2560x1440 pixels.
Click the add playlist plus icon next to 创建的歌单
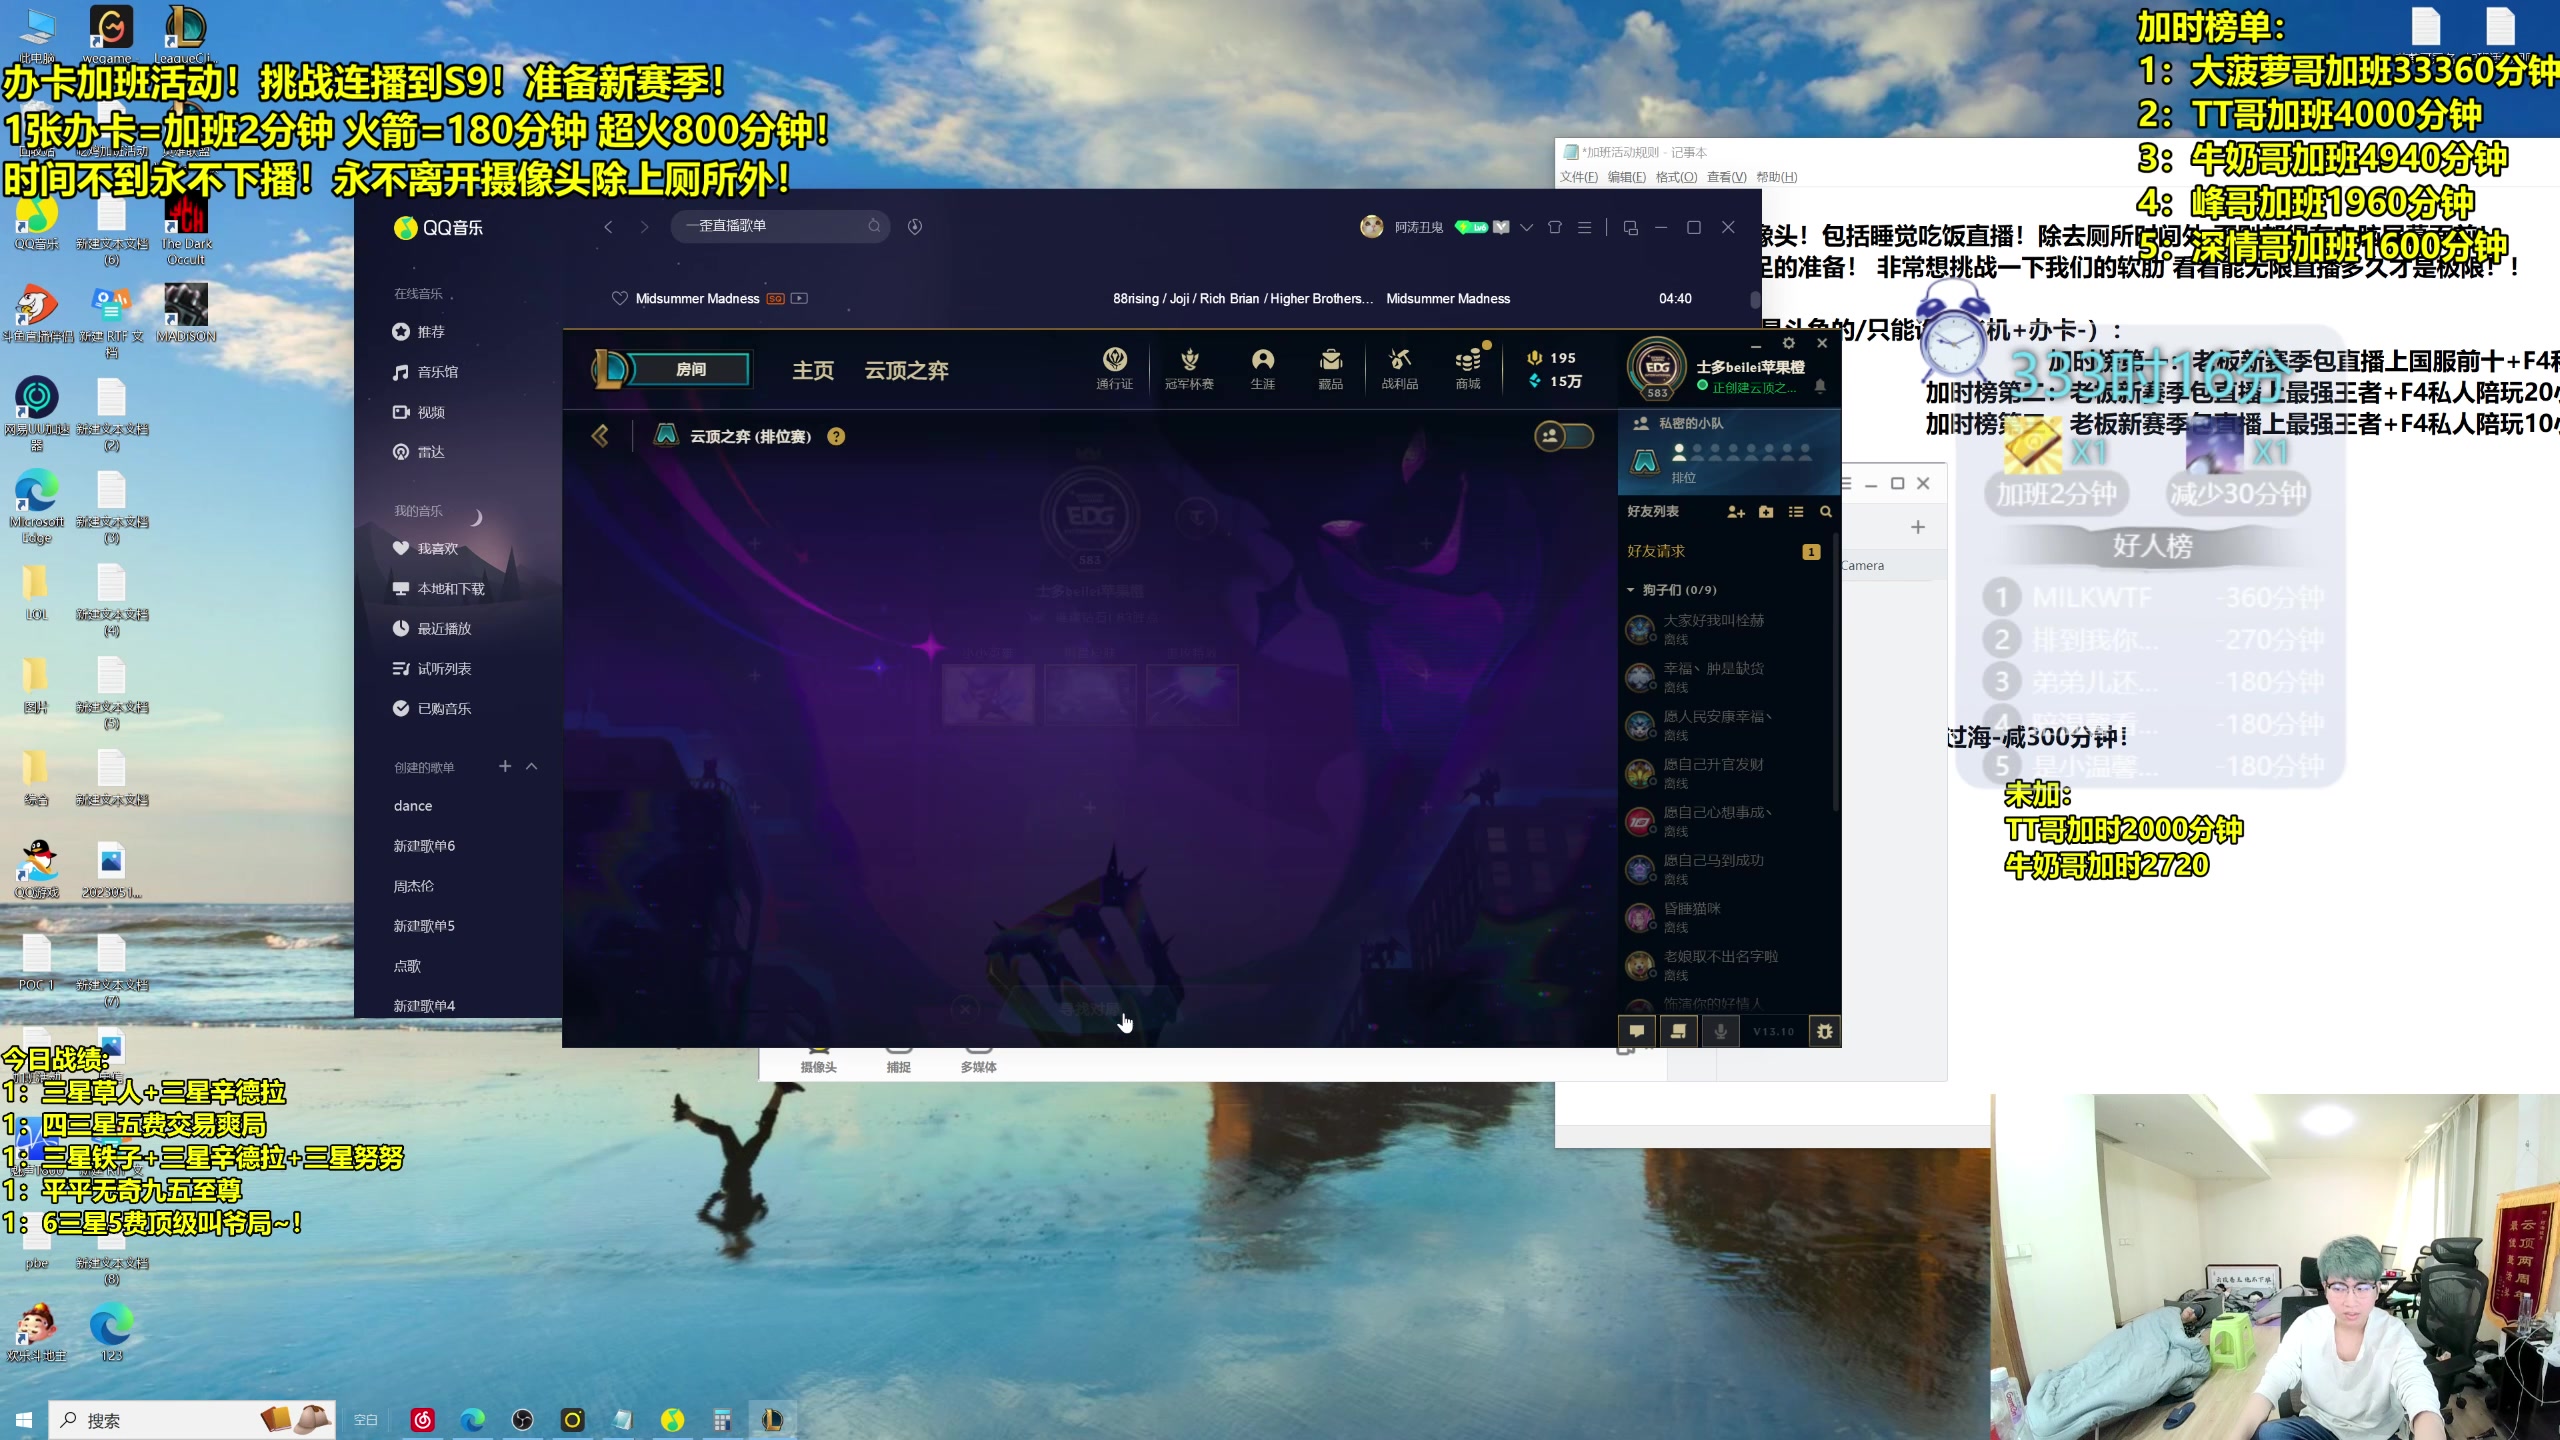[505, 766]
